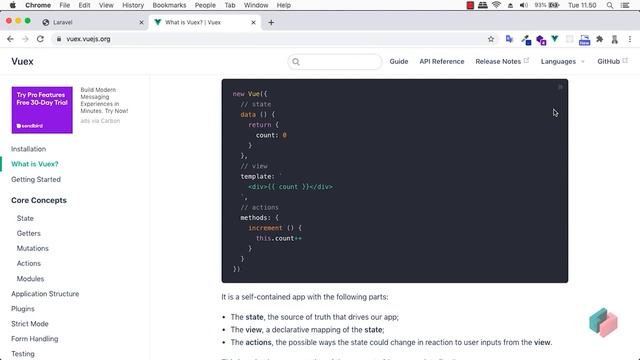The width and height of the screenshot is (640, 360).
Task: Click the Vuex site title
Action: point(22,62)
